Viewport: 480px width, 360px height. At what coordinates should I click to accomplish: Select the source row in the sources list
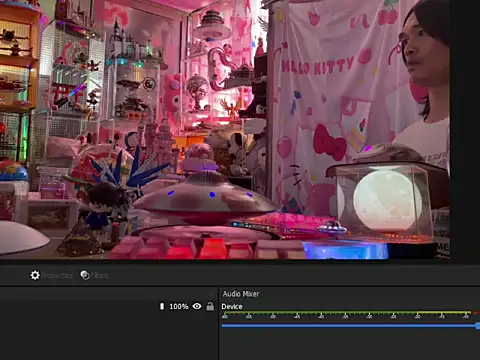[x=108, y=306]
